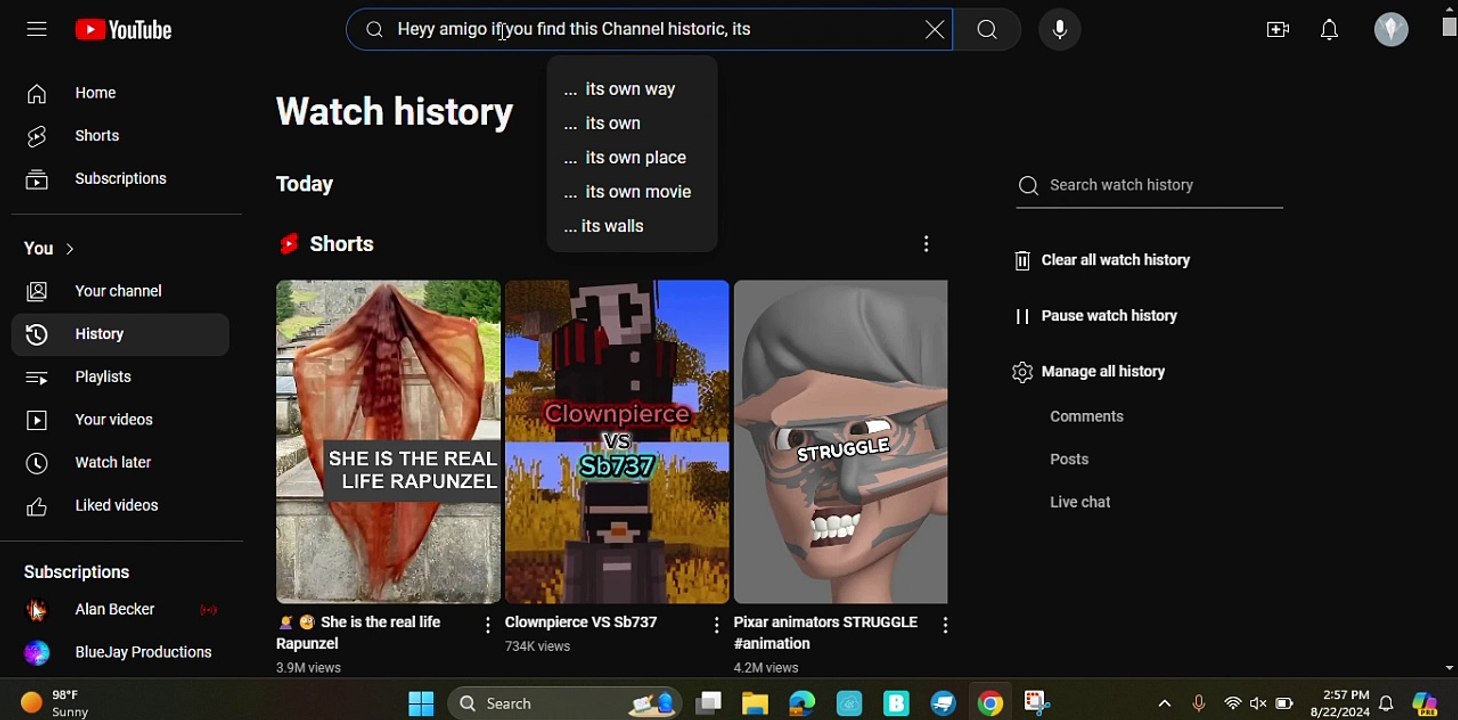Viewport: 1458px width, 720px height.
Task: Open options for Rapunzel short
Action: click(x=488, y=625)
